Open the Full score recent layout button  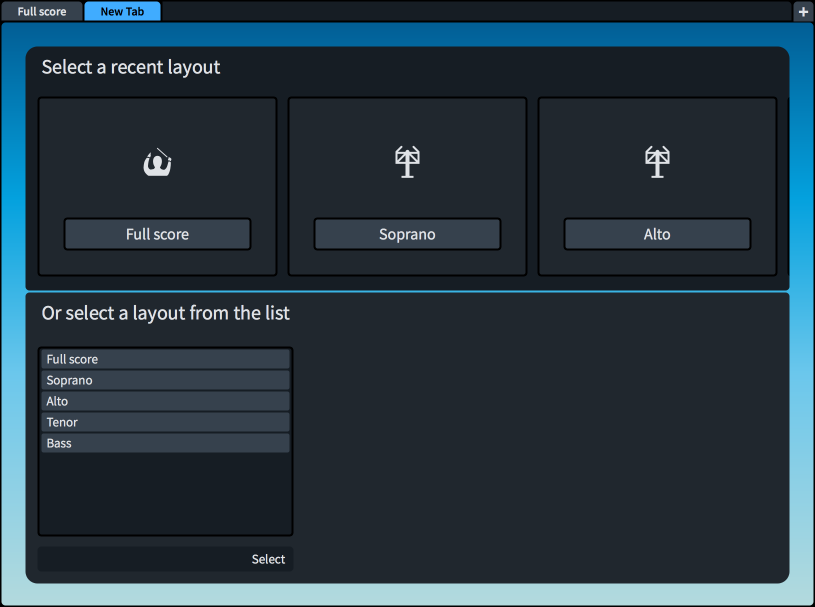coord(157,234)
